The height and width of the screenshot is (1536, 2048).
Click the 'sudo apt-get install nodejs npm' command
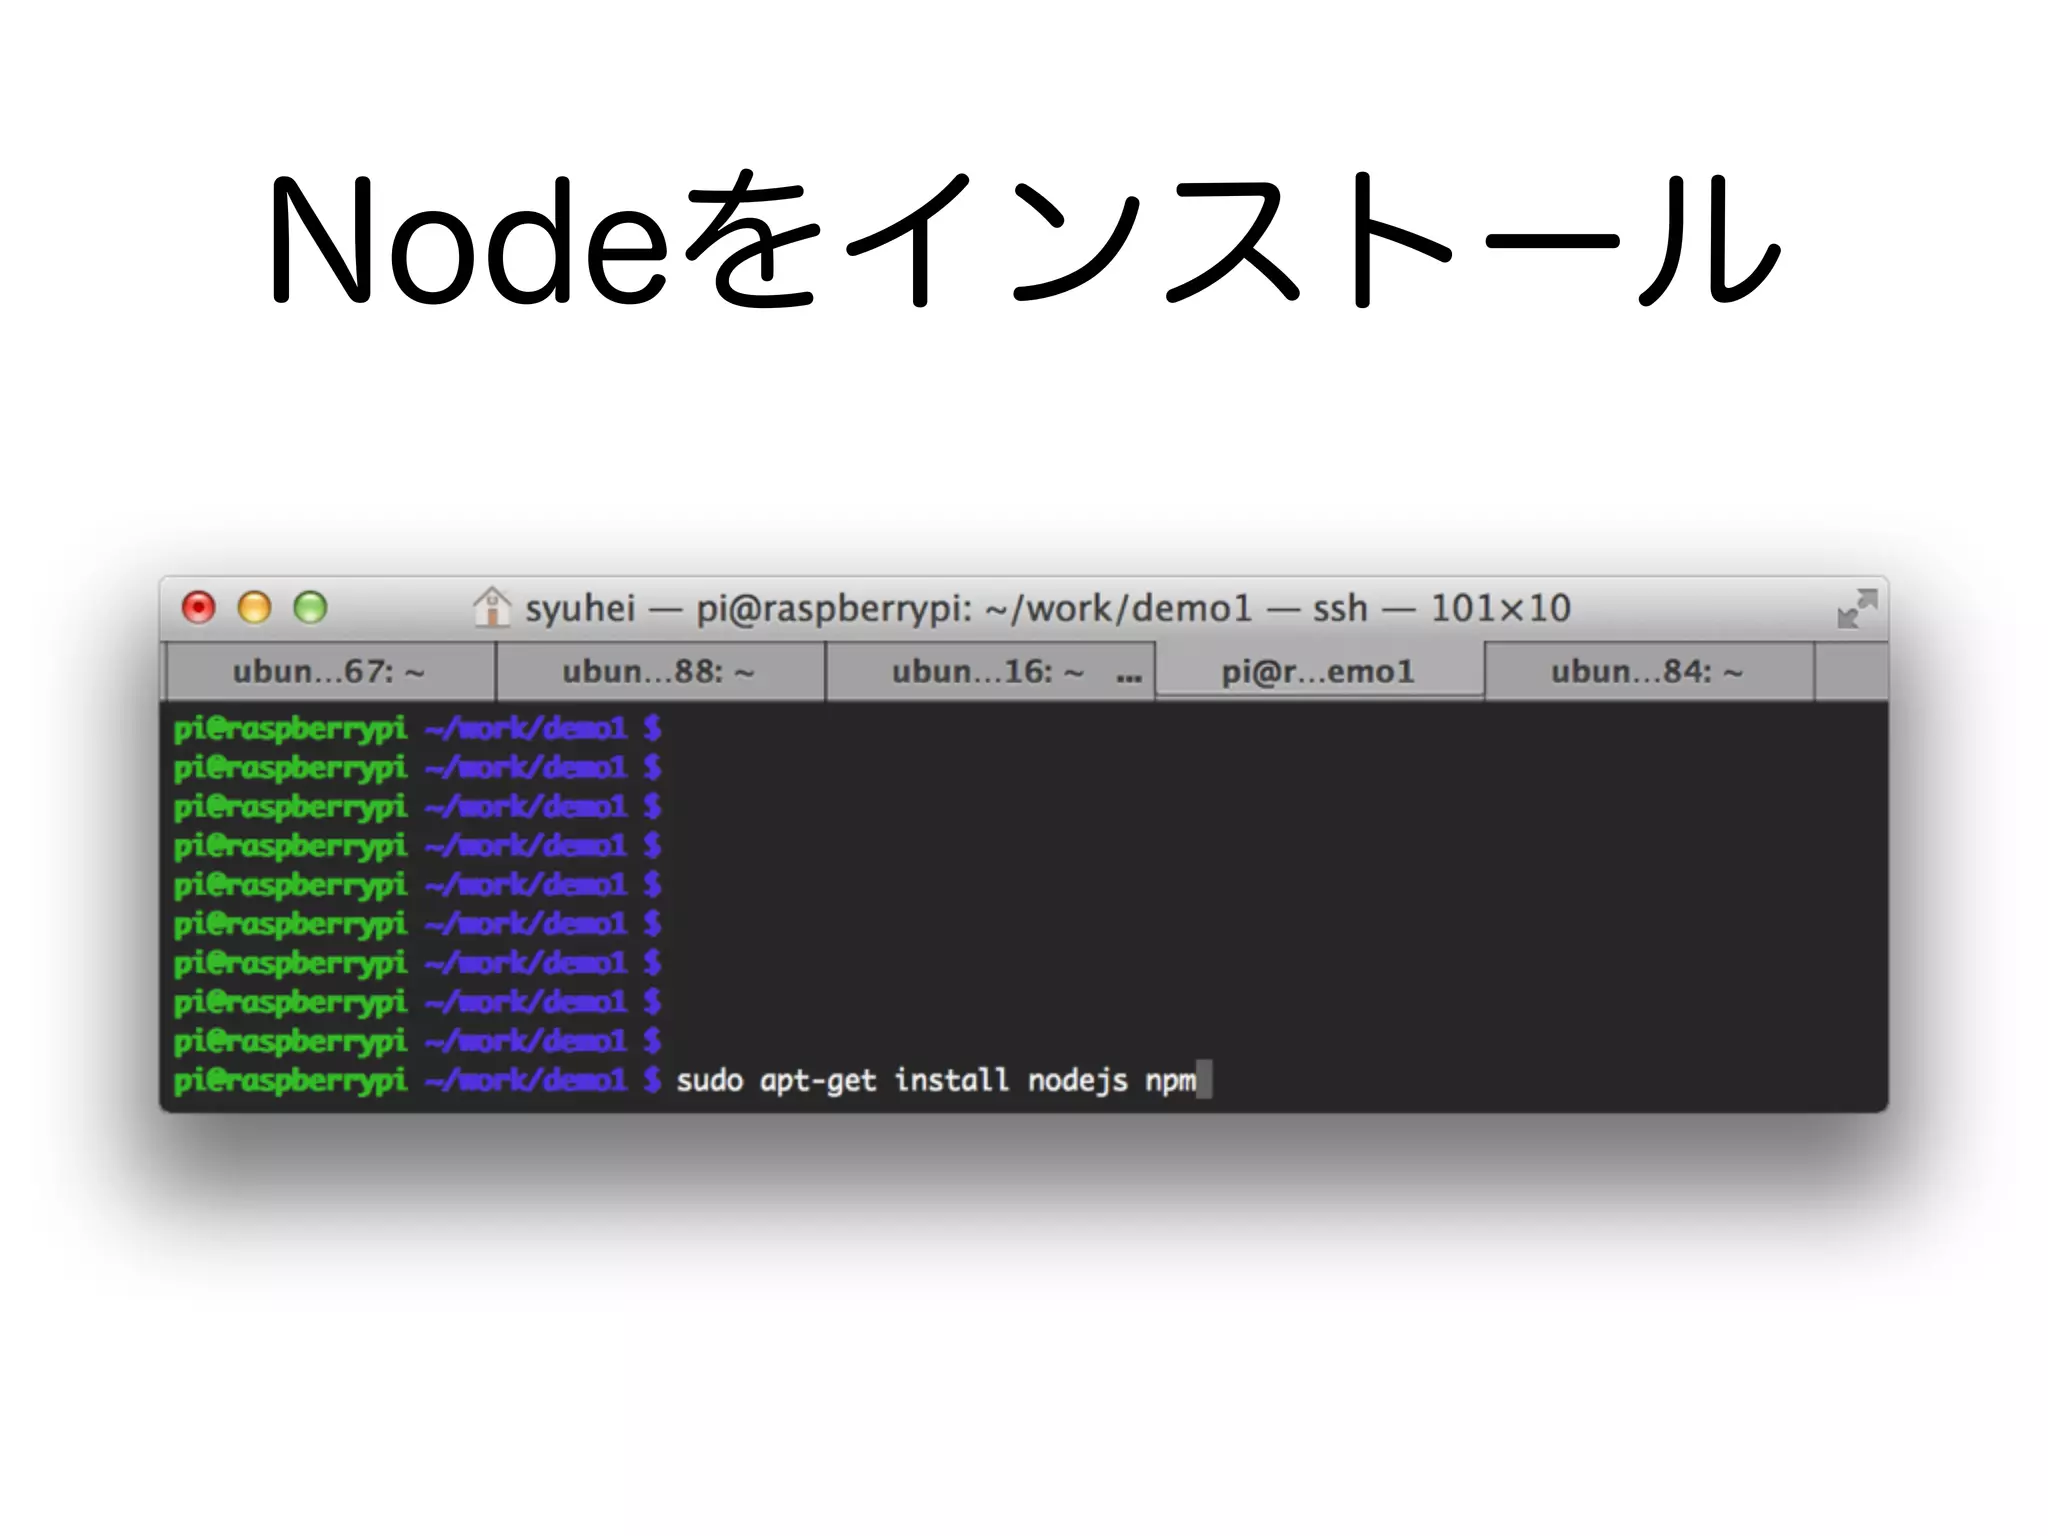click(x=936, y=1081)
